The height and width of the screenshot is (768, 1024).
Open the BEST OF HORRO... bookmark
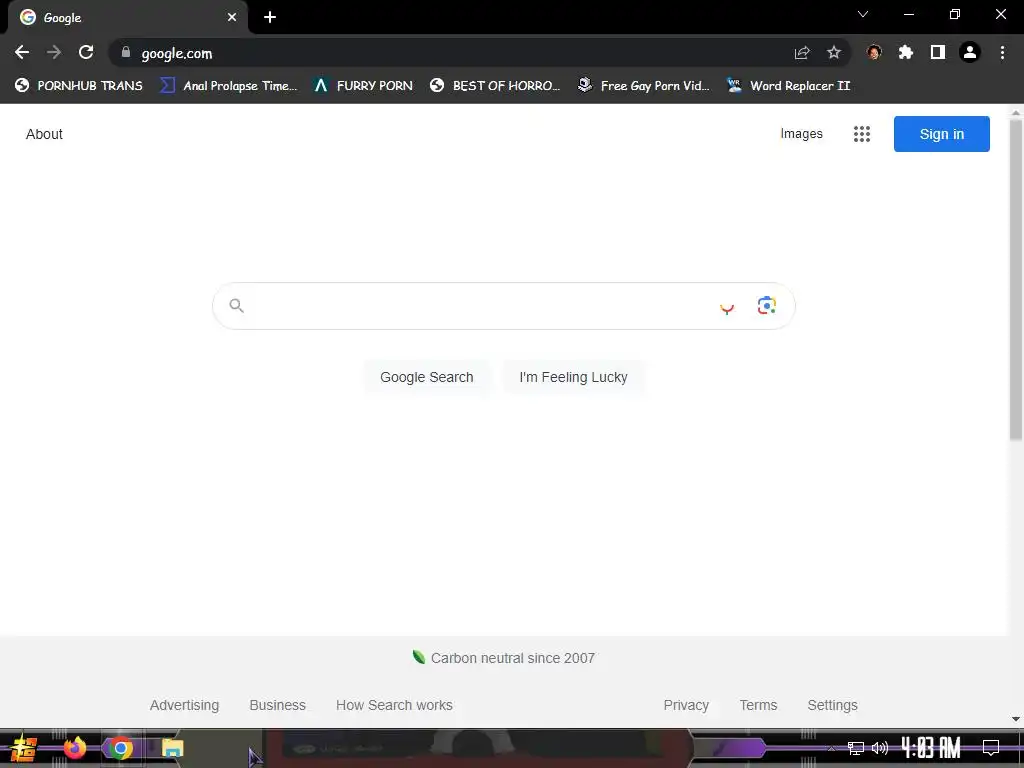pos(495,86)
